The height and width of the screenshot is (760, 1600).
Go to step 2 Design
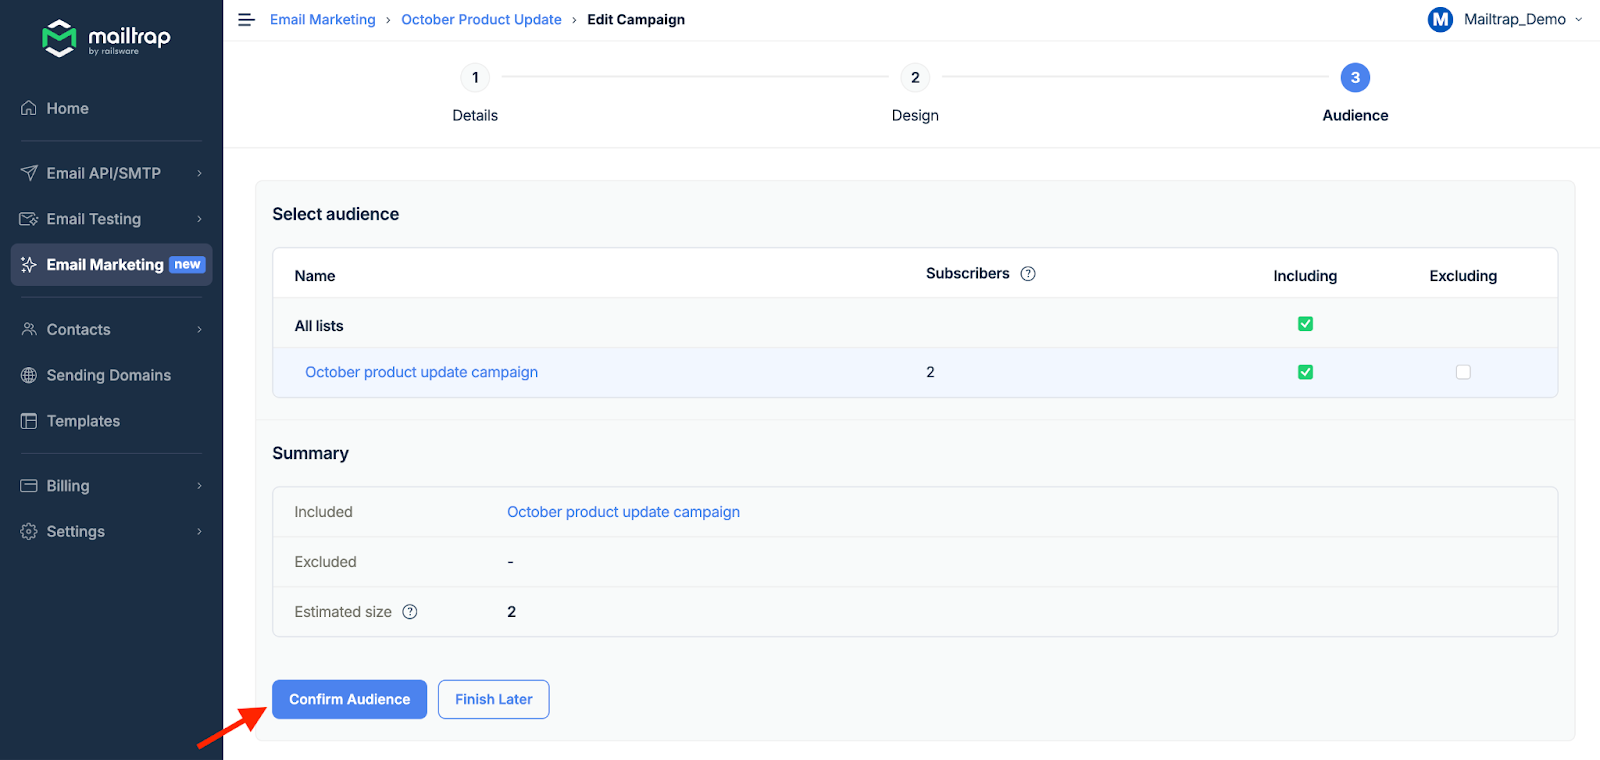coord(915,78)
